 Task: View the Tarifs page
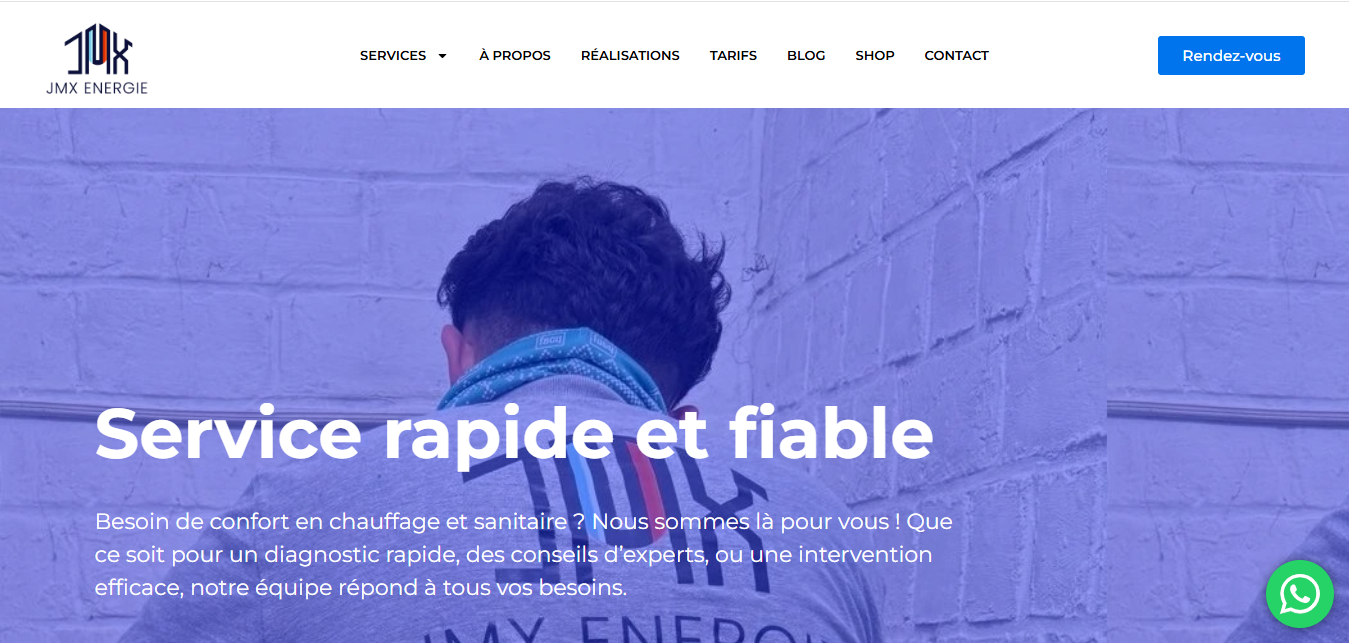pyautogui.click(x=733, y=56)
